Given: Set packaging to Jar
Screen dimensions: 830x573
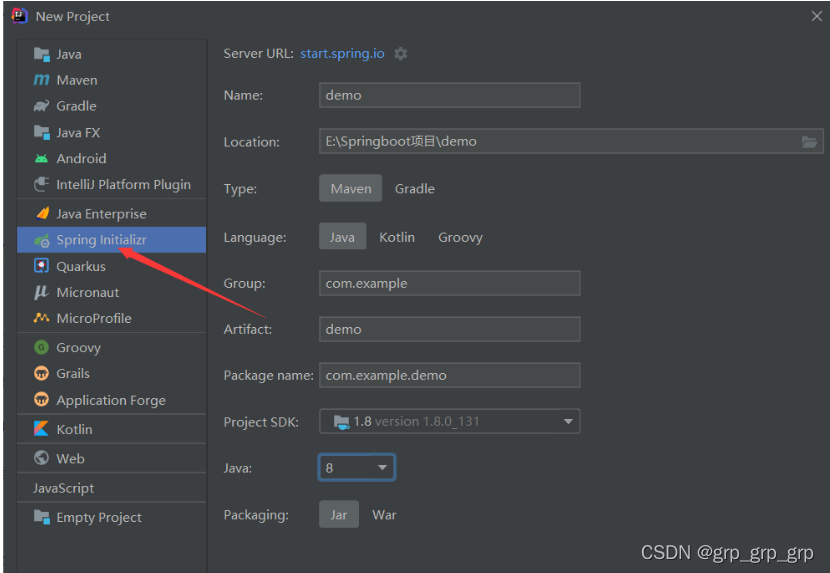Looking at the screenshot, I should tap(339, 514).
